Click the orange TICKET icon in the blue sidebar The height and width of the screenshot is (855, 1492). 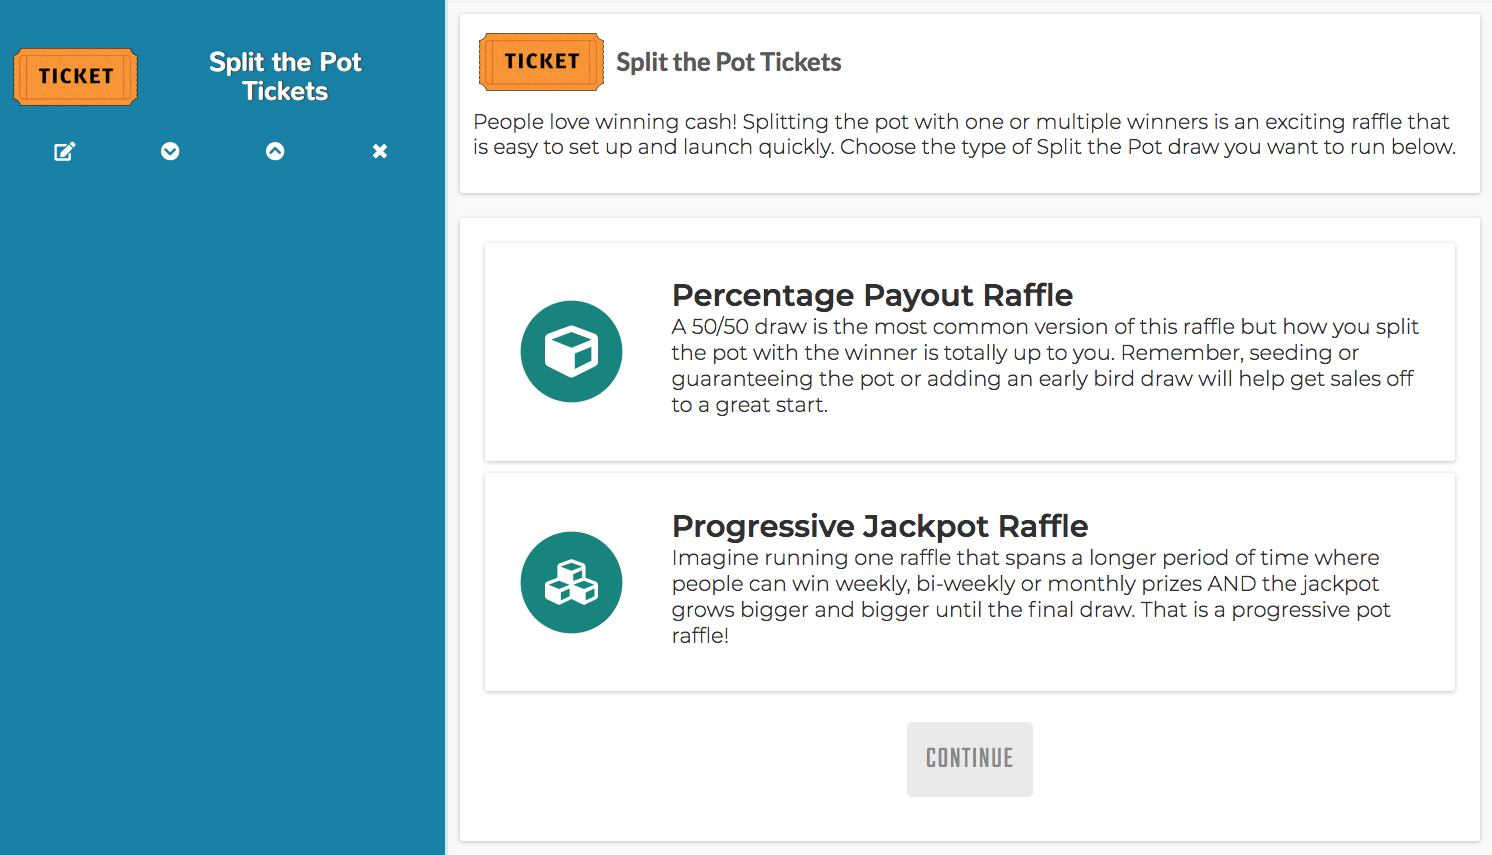(x=75, y=76)
